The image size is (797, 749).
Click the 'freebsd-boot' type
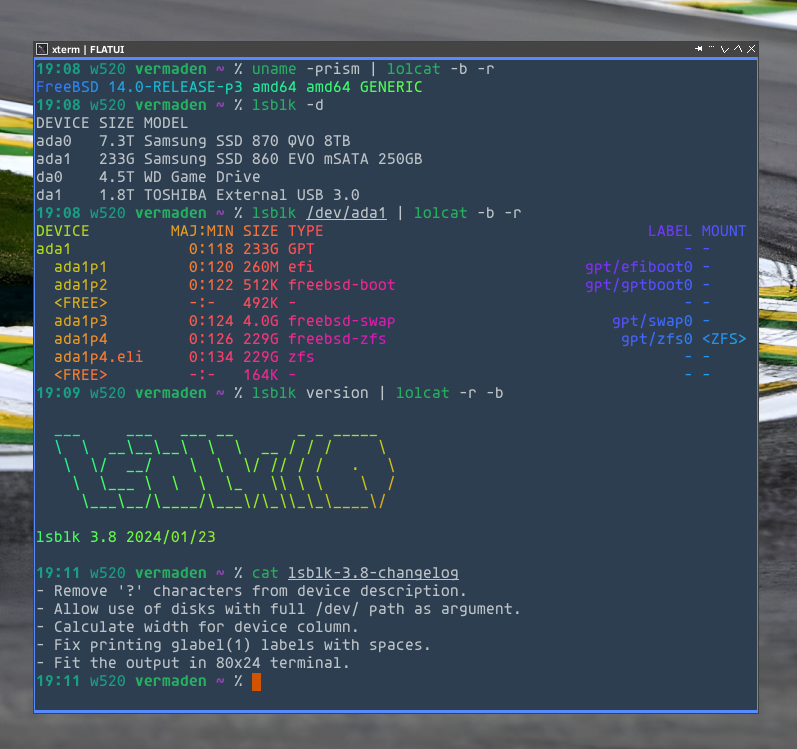pos(342,285)
